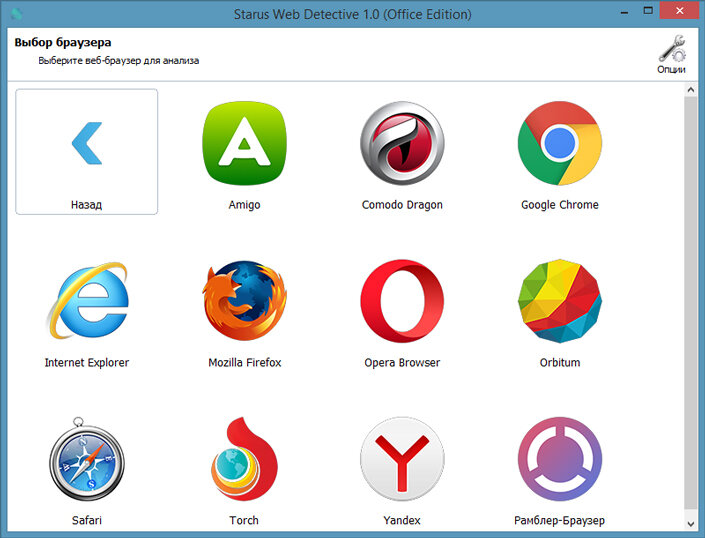Open Опции wrench settings icon
Screen dimensions: 705x538
click(x=672, y=54)
